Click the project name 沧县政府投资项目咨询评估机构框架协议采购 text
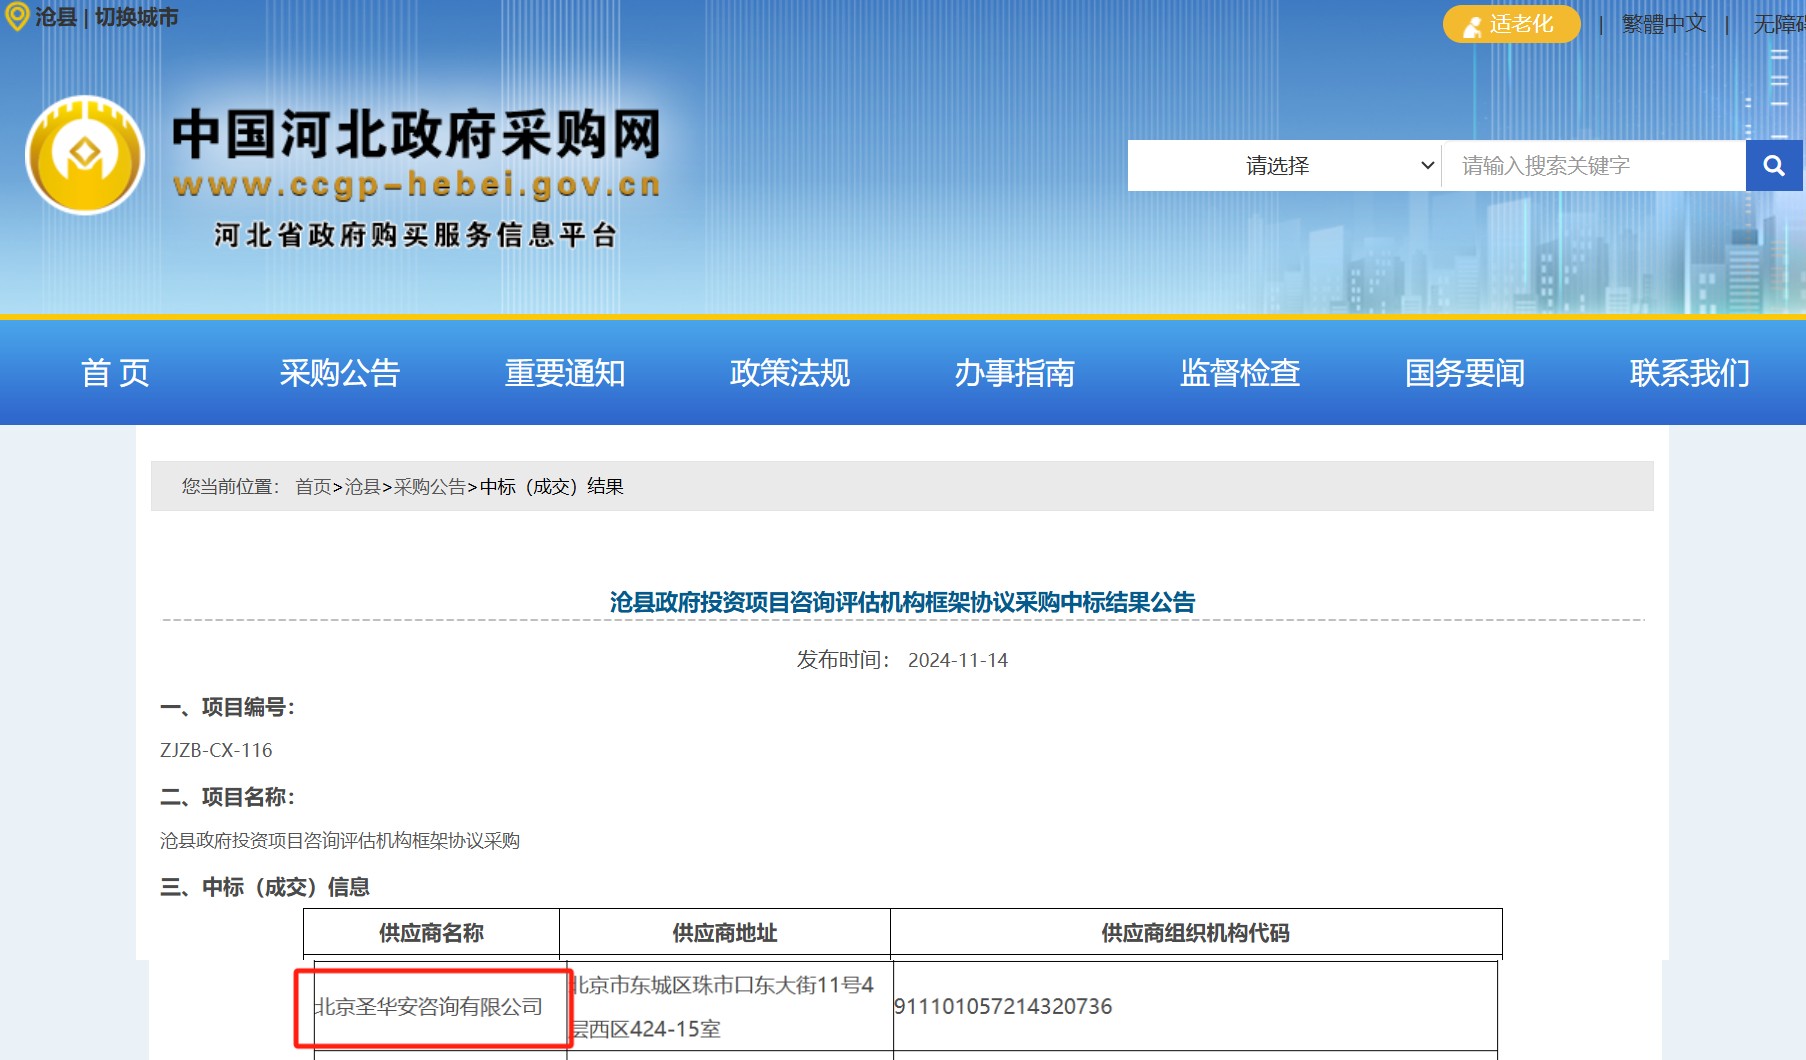Viewport: 1806px width, 1060px height. click(340, 841)
